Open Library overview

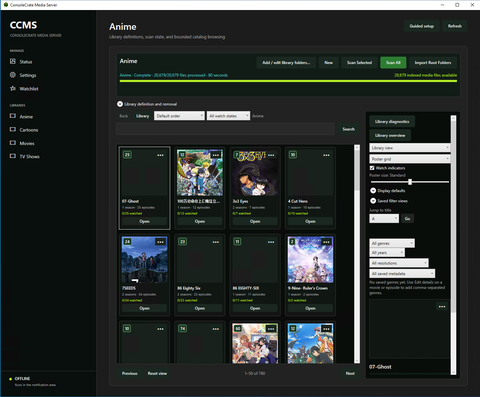[390, 135]
